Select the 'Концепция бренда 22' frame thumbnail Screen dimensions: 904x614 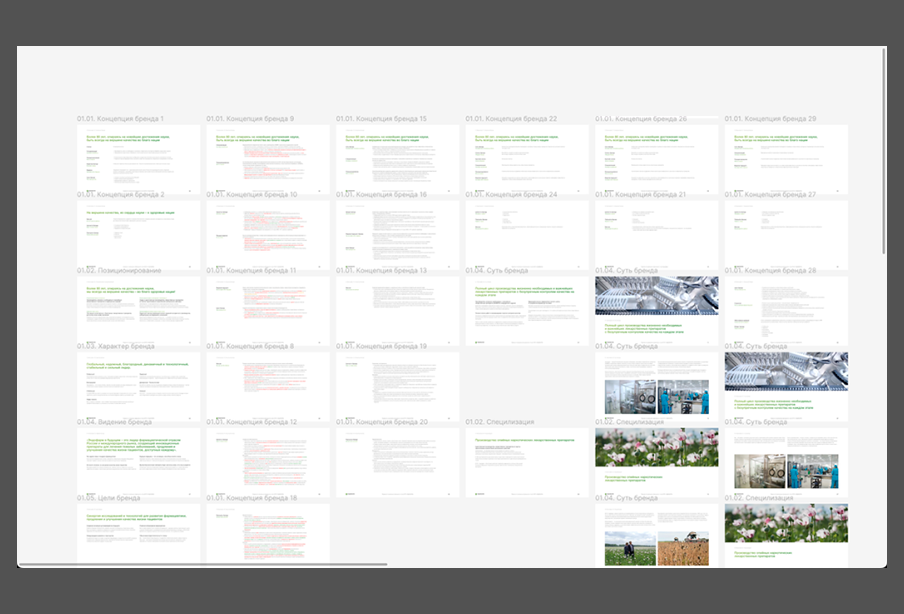click(527, 158)
